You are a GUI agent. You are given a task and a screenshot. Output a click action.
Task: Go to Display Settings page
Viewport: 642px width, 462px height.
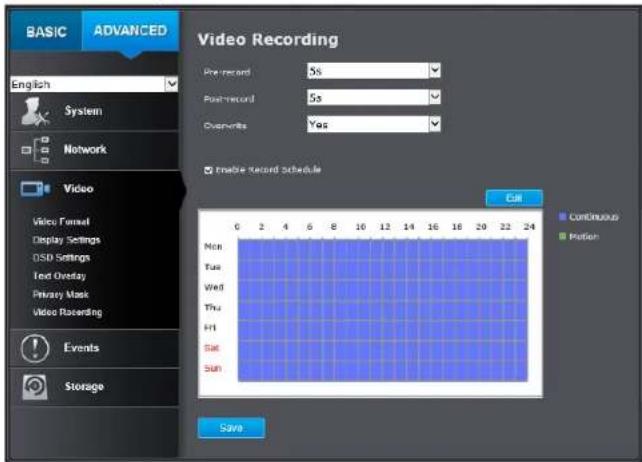tap(66, 240)
